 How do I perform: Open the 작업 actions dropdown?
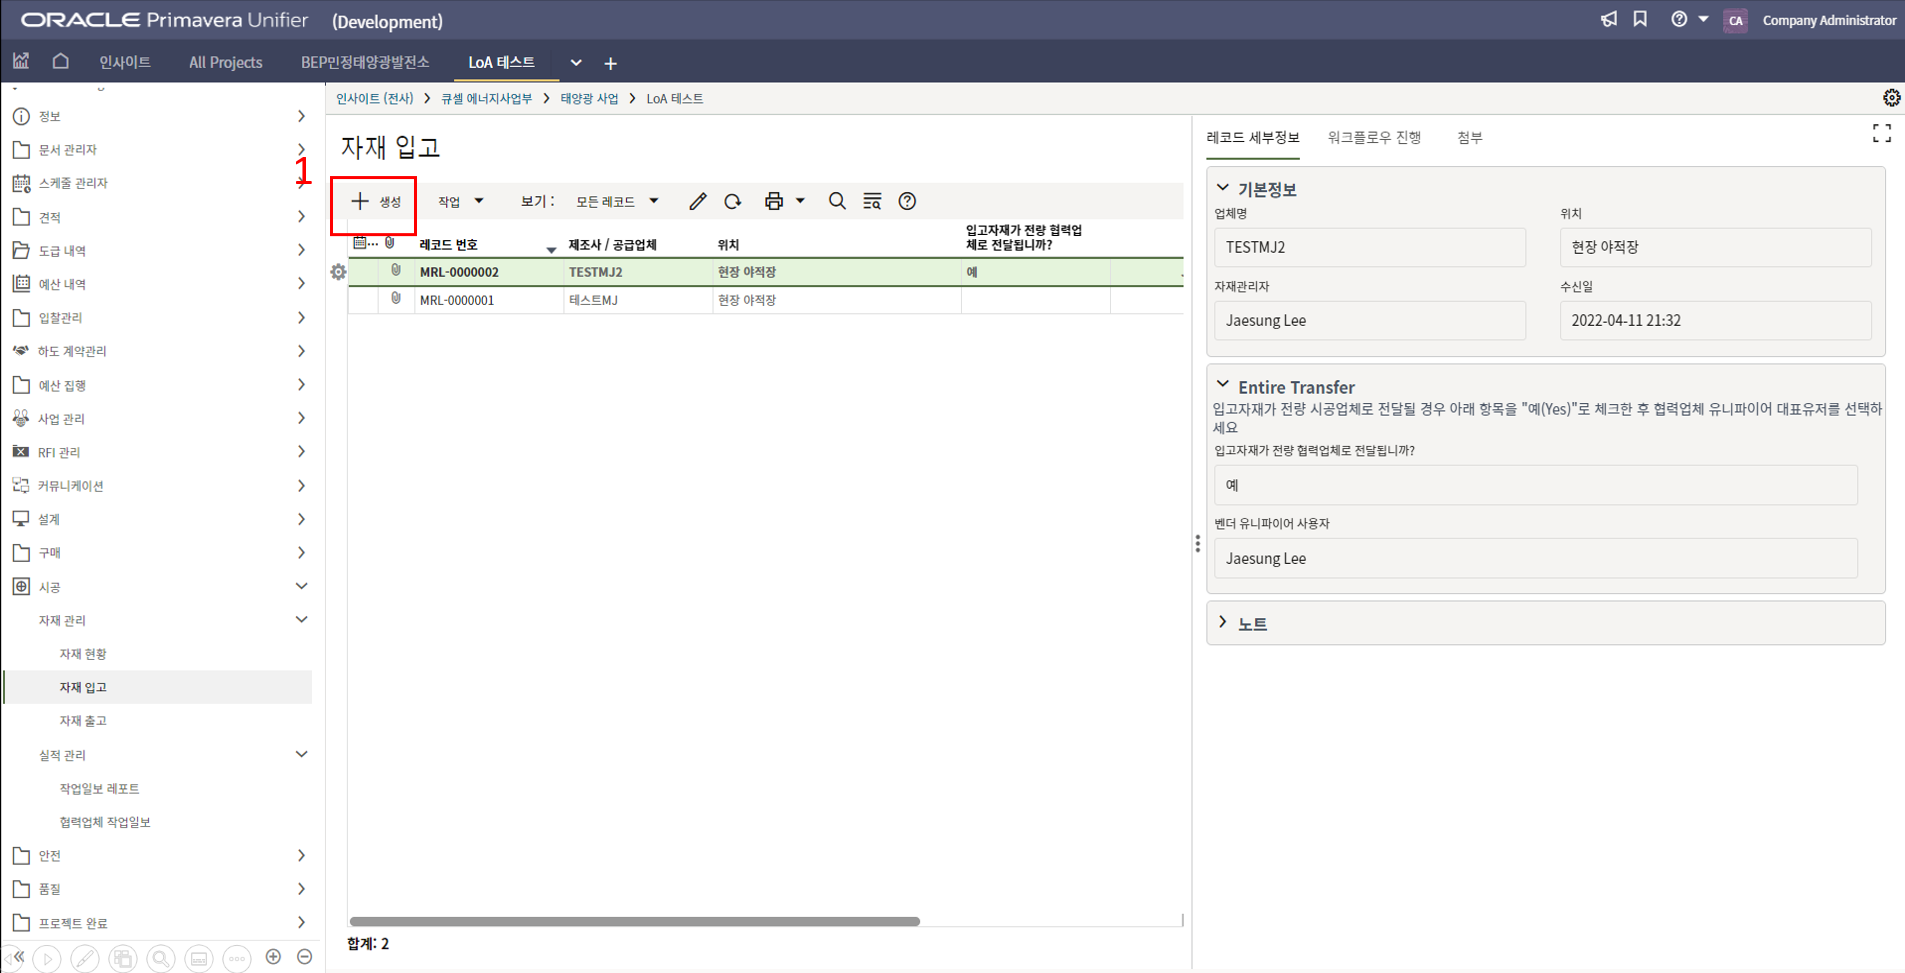pos(460,202)
